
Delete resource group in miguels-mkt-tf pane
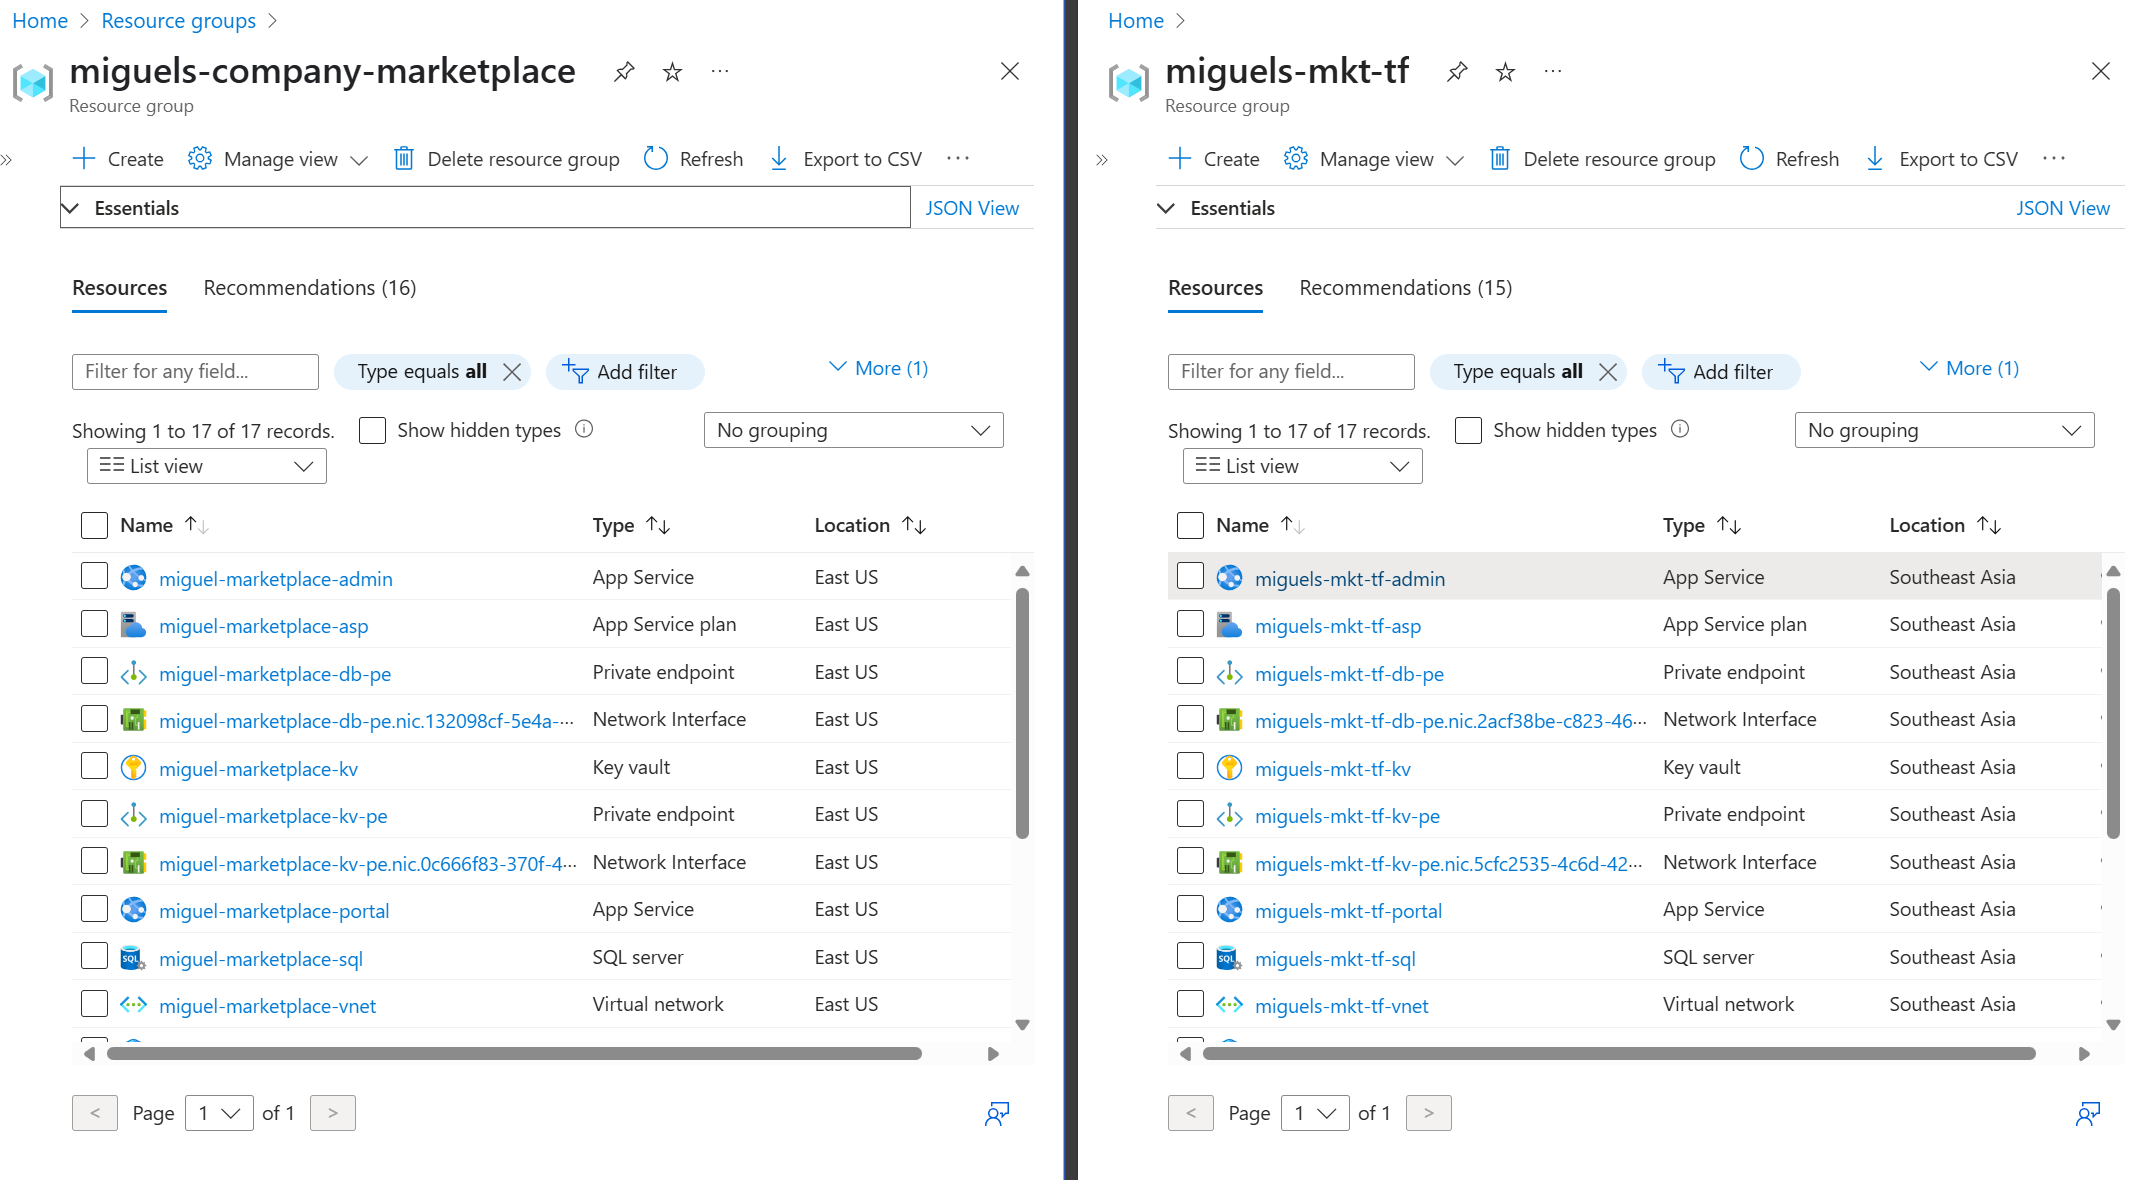pyautogui.click(x=1602, y=159)
